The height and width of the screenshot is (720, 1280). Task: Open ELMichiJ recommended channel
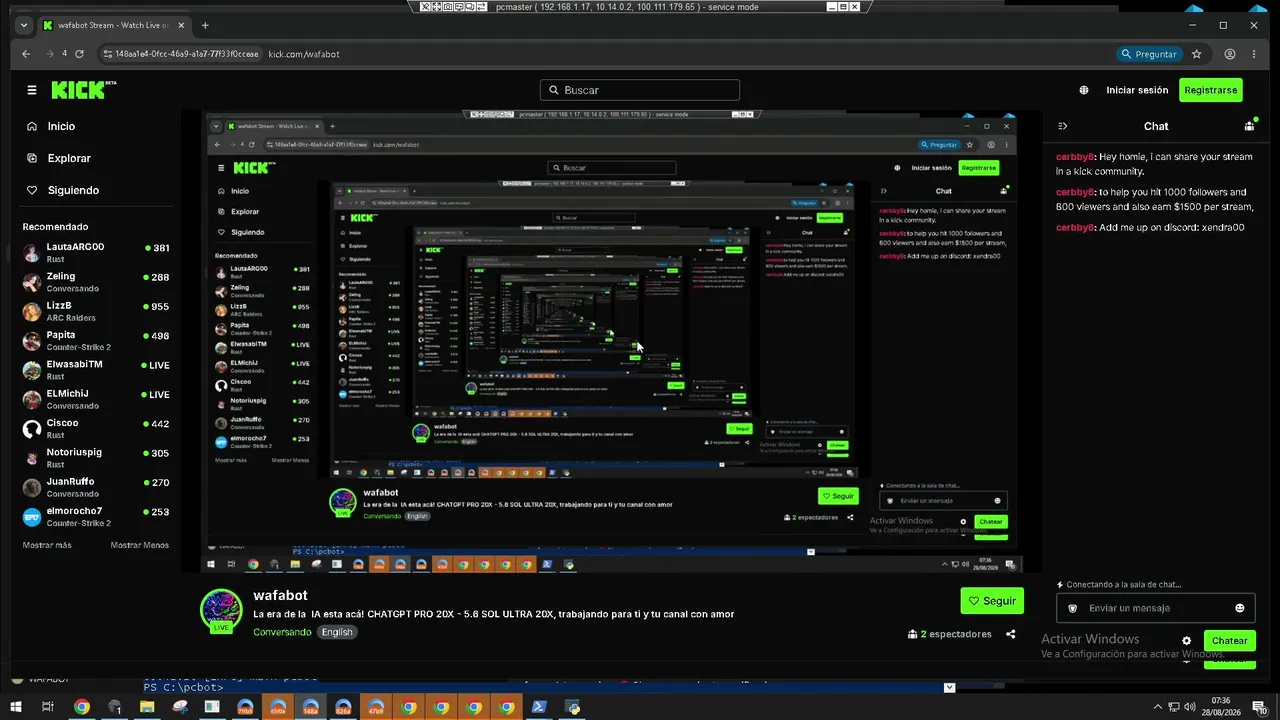coord(96,399)
